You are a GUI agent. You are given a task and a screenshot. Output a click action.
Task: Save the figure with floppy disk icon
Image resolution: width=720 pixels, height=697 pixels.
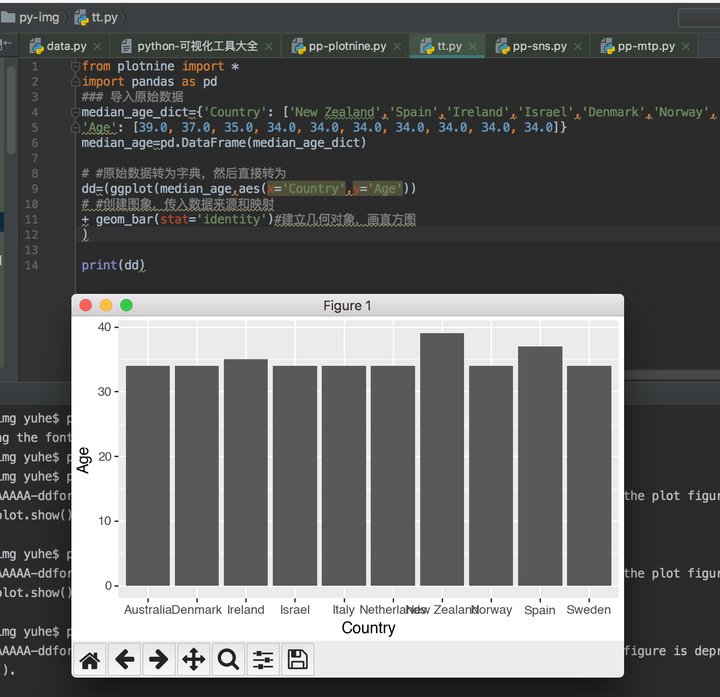pyautogui.click(x=297, y=659)
